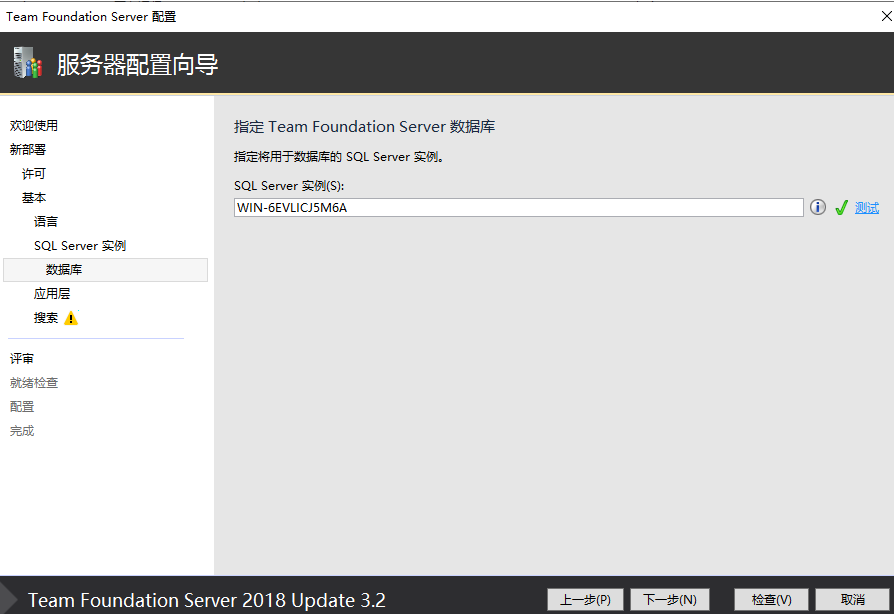
Task: Select 欢迎使用 in the navigation tree
Action: pyautogui.click(x=34, y=125)
